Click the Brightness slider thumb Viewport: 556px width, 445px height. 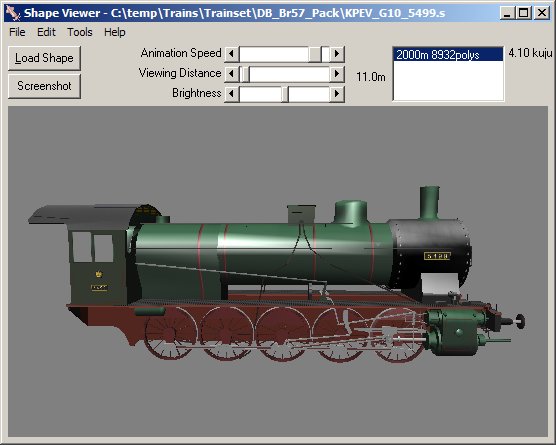[285, 94]
